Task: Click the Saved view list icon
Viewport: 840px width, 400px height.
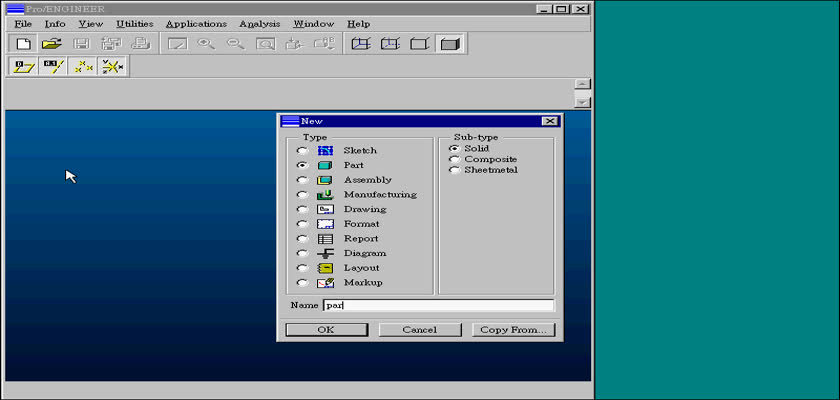Action: [324, 44]
